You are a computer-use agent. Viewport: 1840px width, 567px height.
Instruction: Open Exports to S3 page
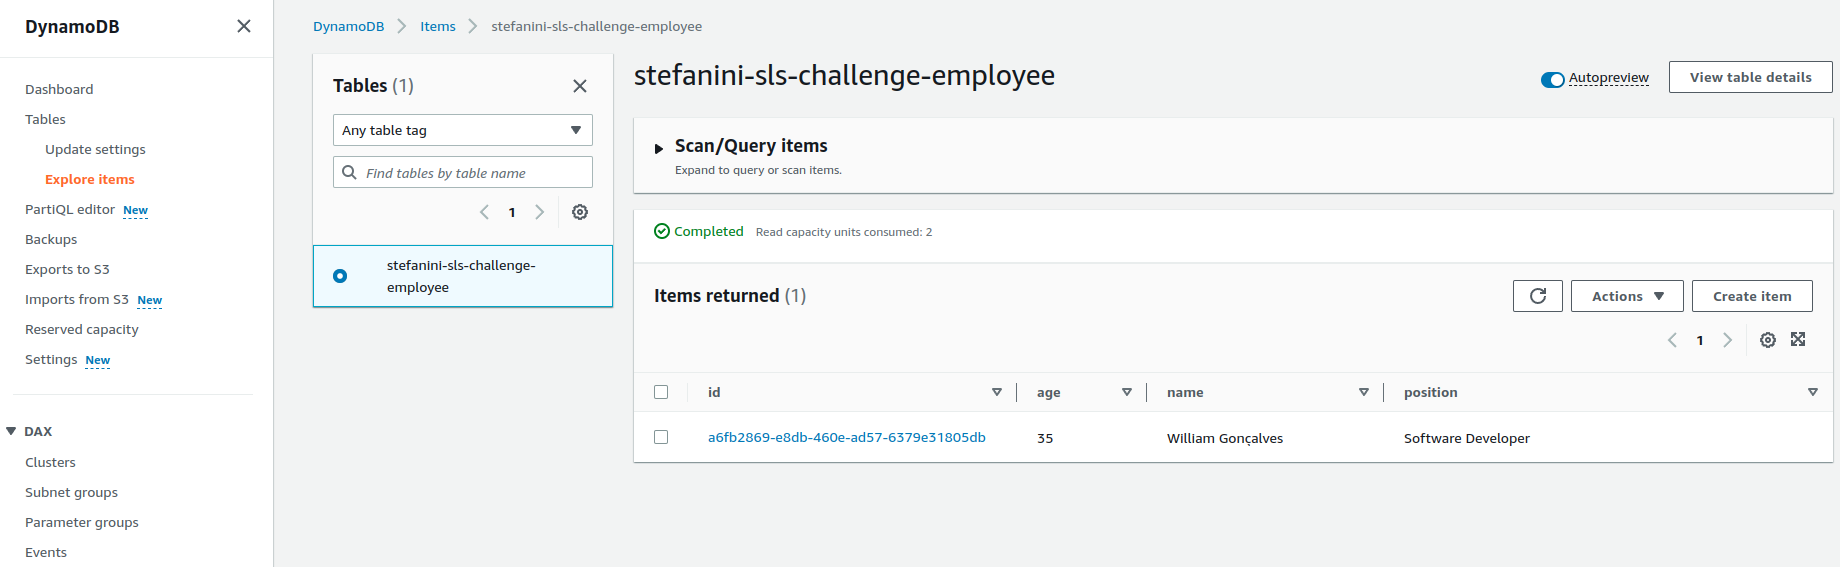pos(67,269)
